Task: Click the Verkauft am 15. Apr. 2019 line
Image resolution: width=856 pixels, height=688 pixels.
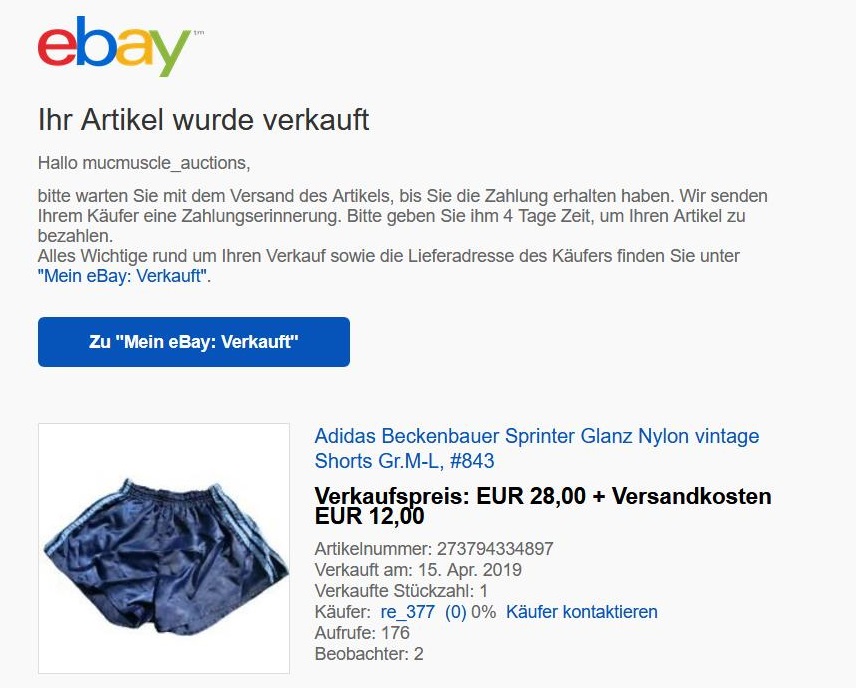Action: coord(418,570)
